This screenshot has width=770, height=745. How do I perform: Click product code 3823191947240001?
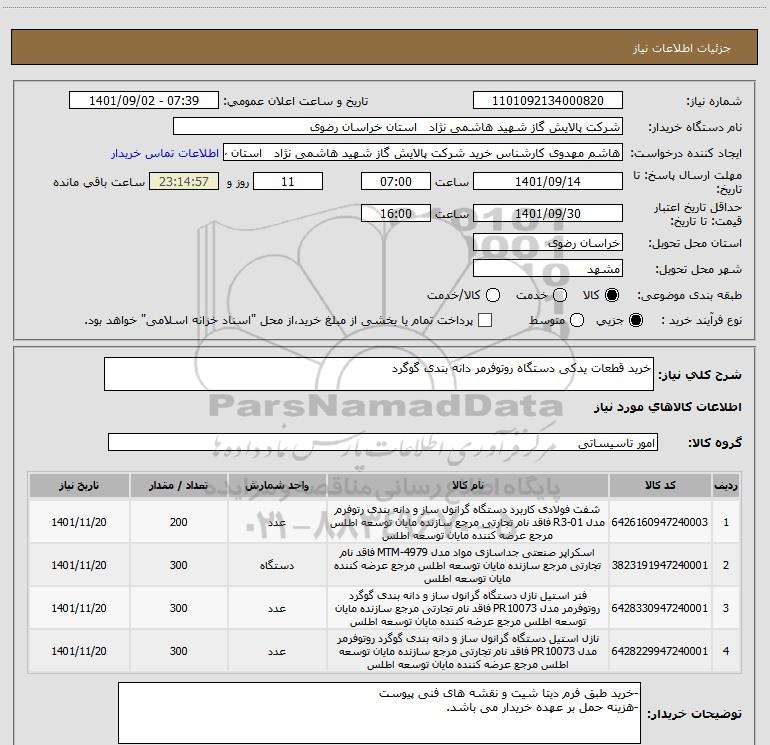pyautogui.click(x=660, y=565)
